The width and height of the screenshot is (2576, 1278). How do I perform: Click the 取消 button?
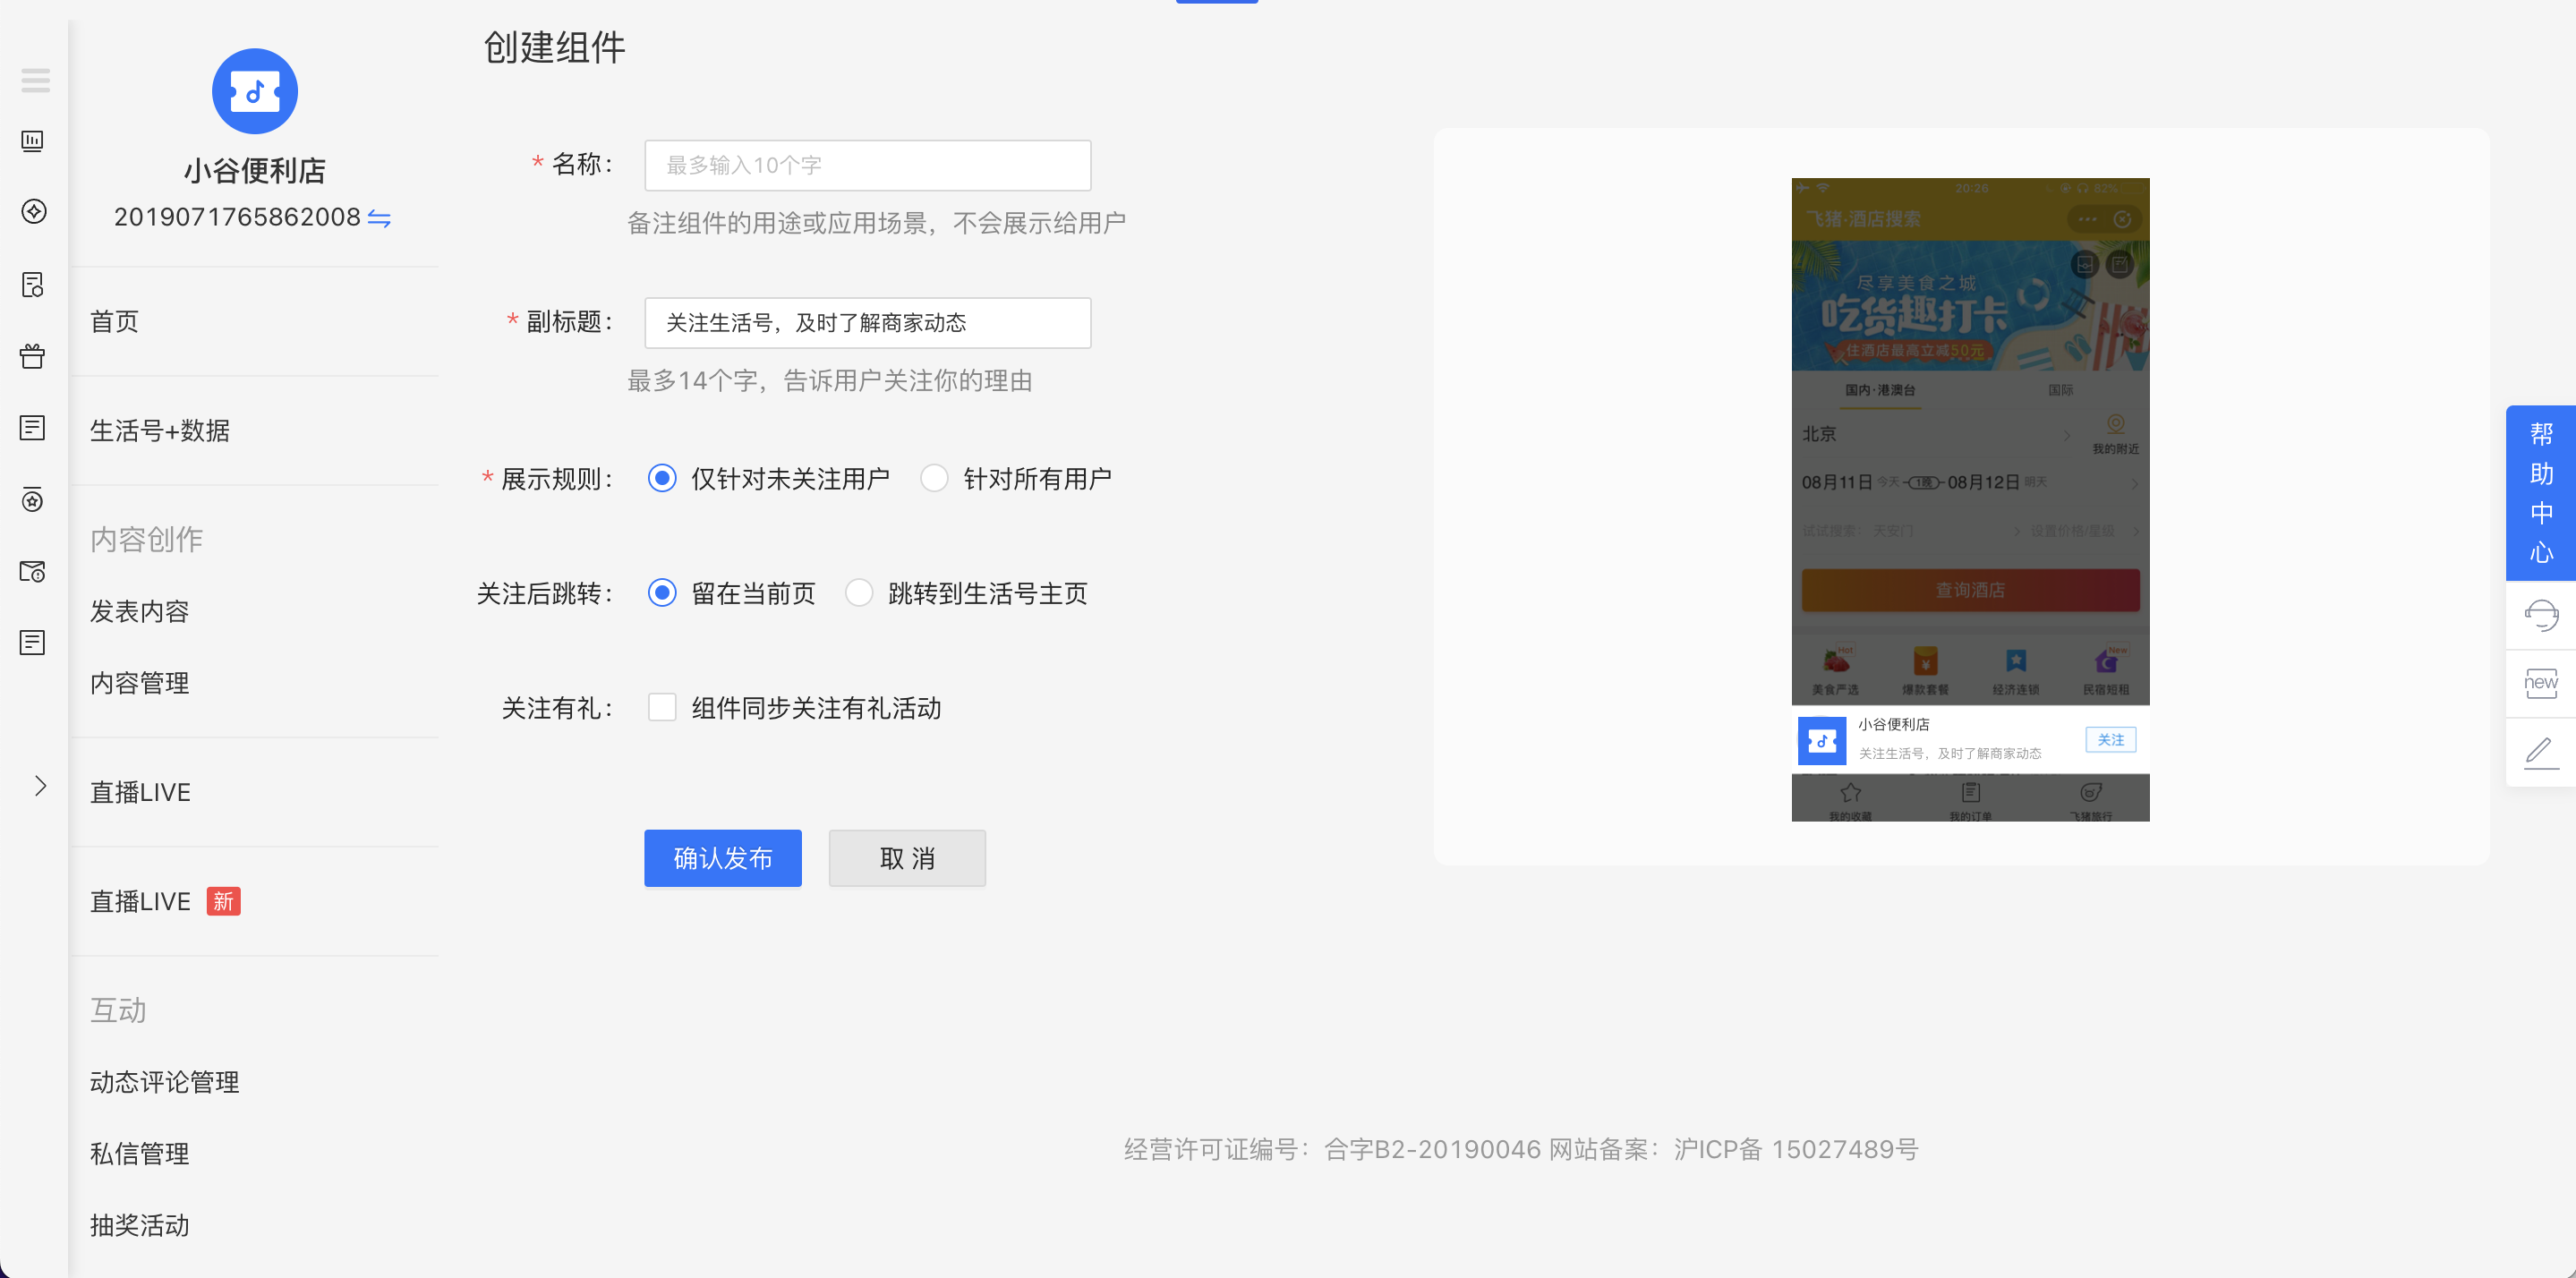click(x=906, y=858)
